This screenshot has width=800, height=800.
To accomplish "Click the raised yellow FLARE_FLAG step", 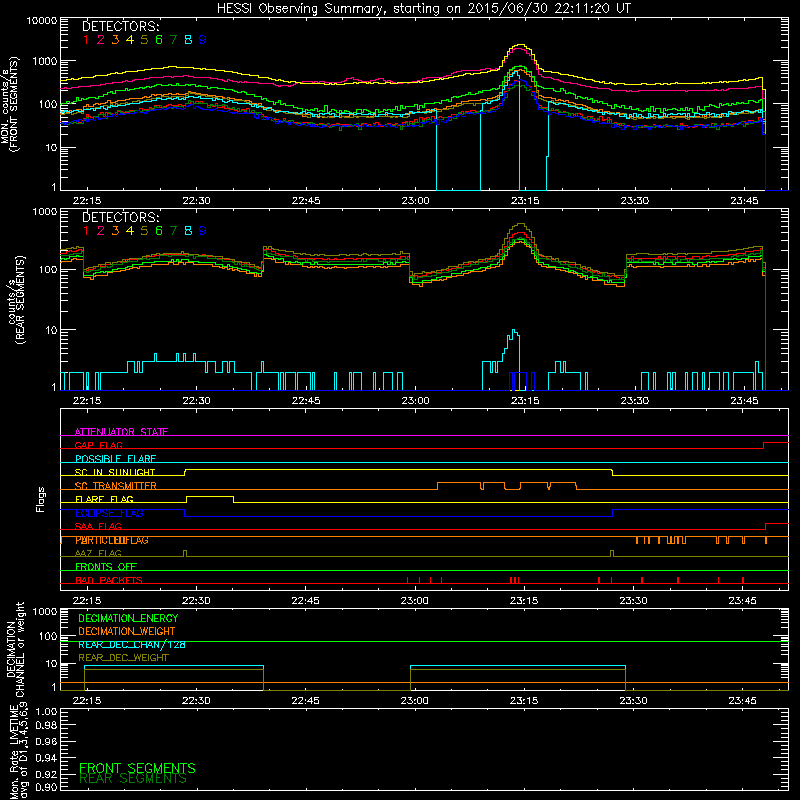I will click(x=210, y=497).
